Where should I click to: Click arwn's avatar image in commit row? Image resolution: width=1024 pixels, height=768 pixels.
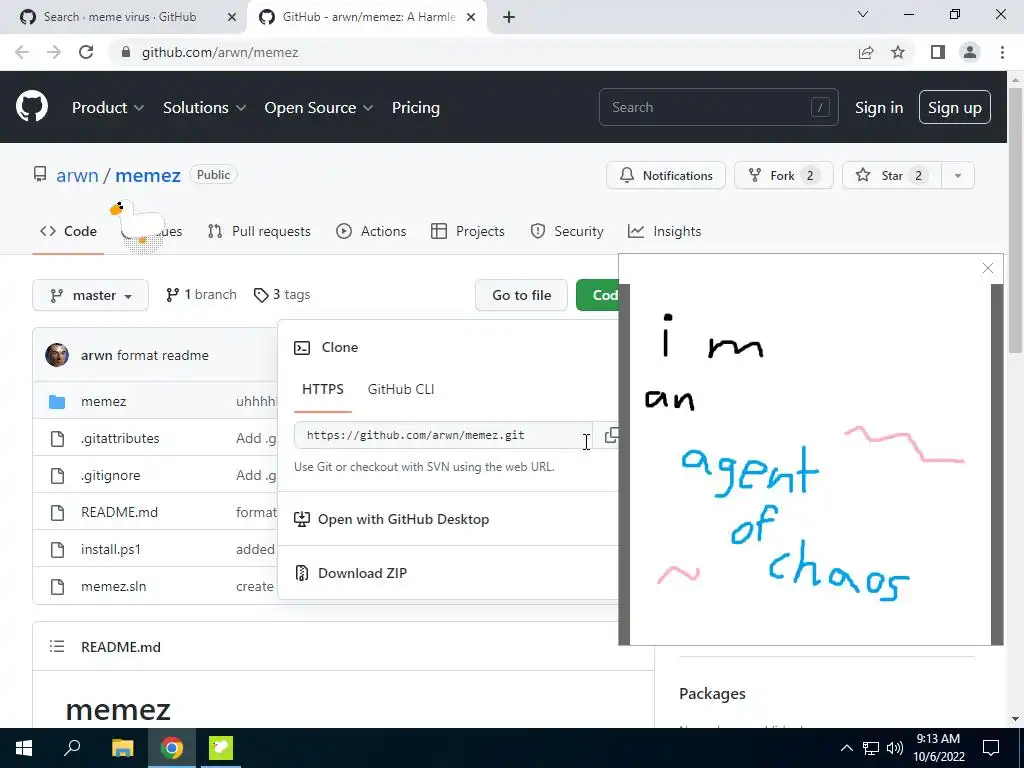(57, 355)
